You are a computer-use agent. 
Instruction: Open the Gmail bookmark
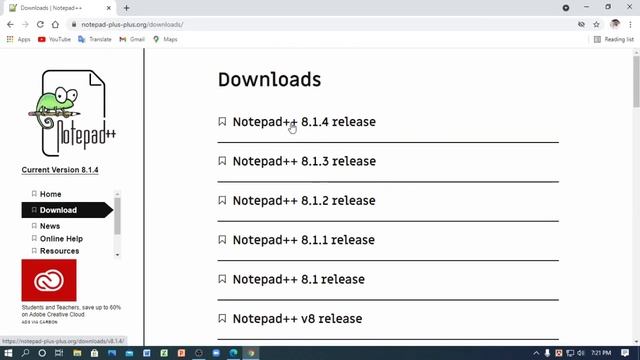(x=132, y=39)
